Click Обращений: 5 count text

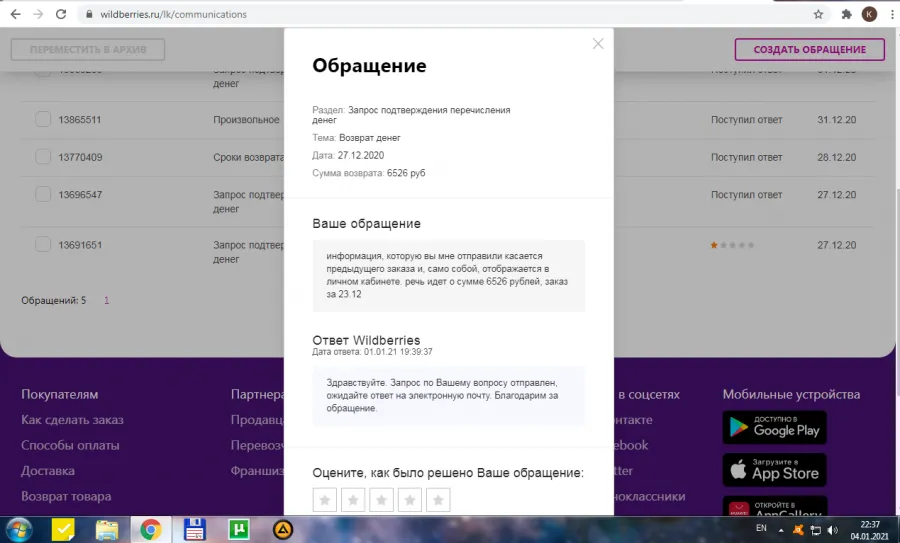point(53,300)
